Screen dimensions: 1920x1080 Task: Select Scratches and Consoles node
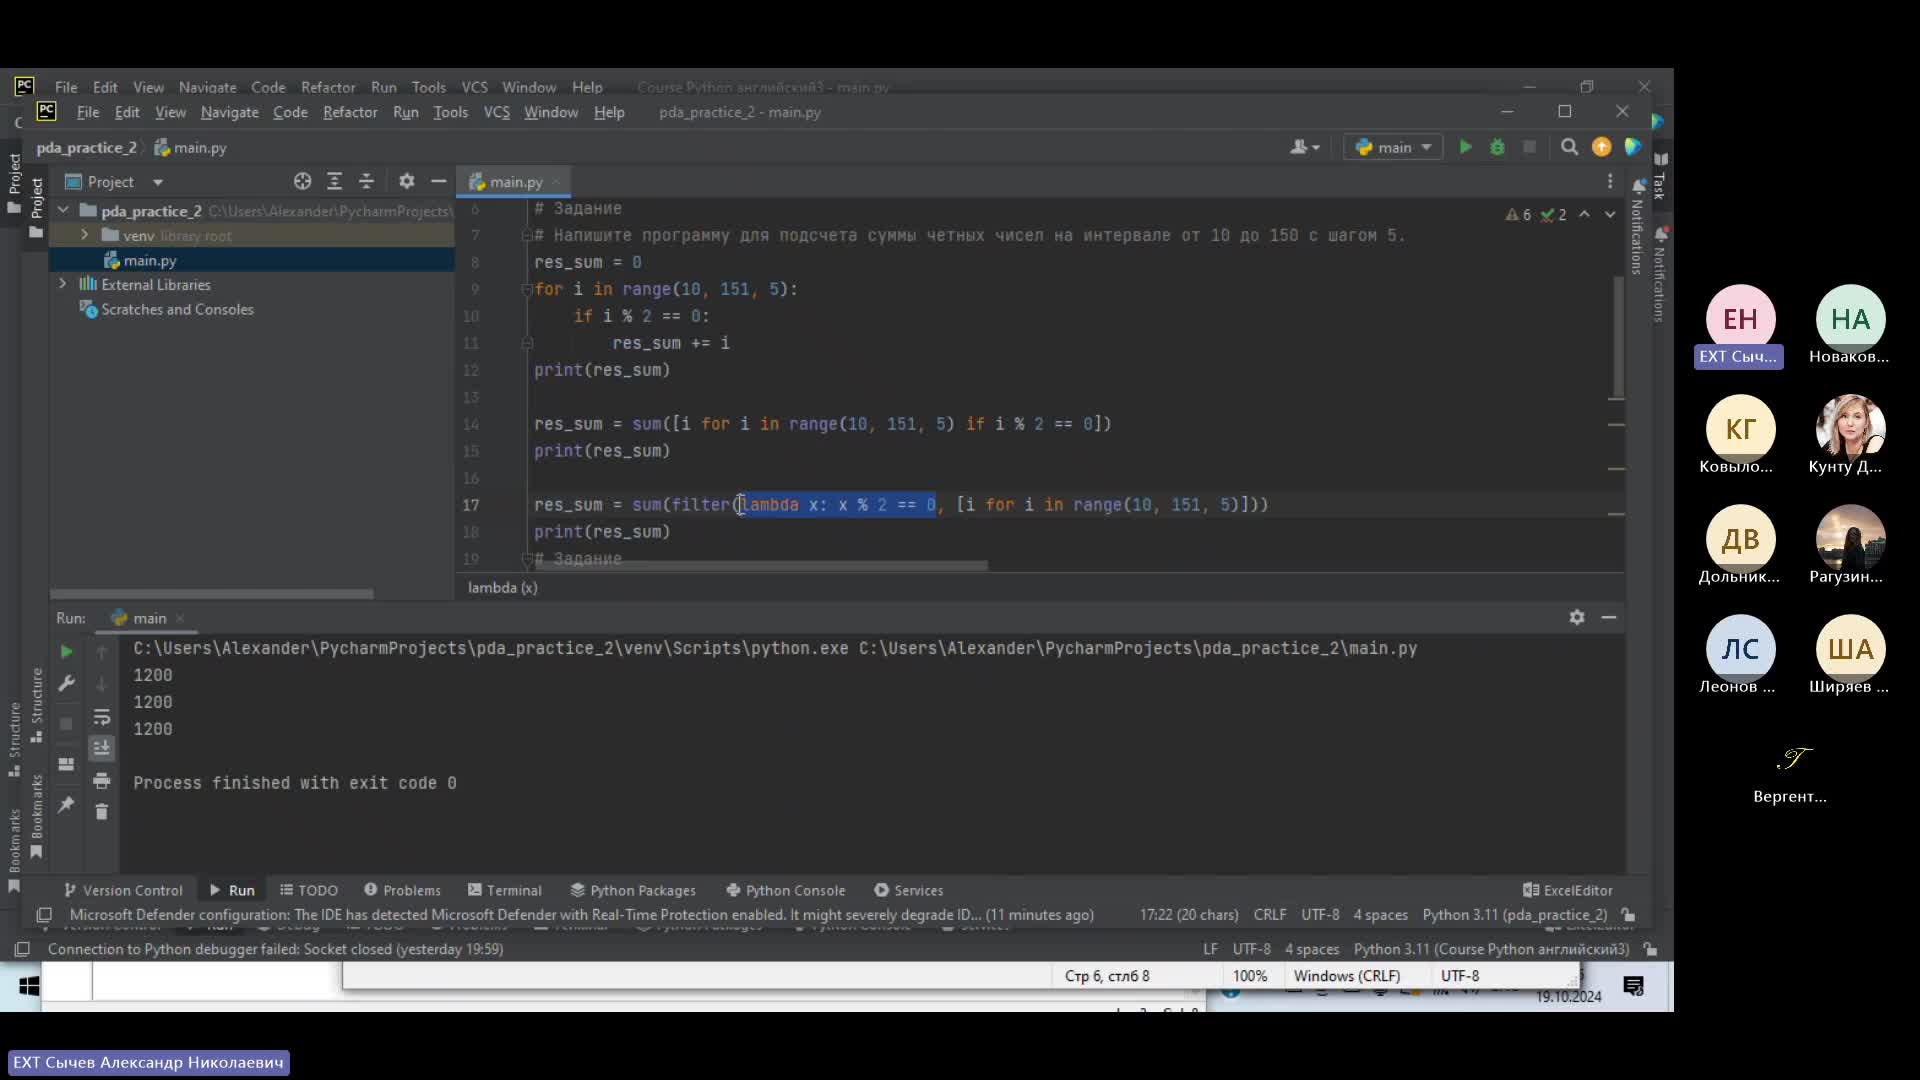pyautogui.click(x=177, y=309)
